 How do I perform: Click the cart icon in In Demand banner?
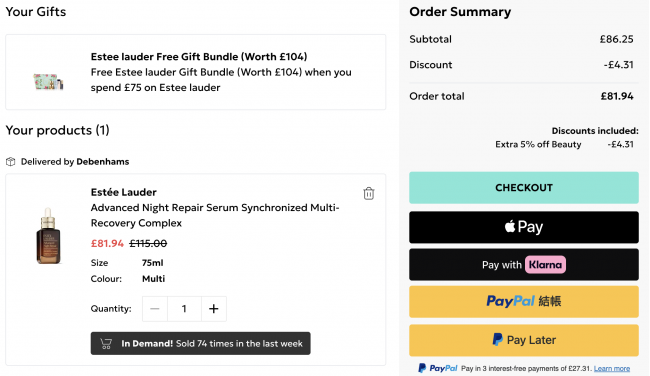click(x=106, y=343)
